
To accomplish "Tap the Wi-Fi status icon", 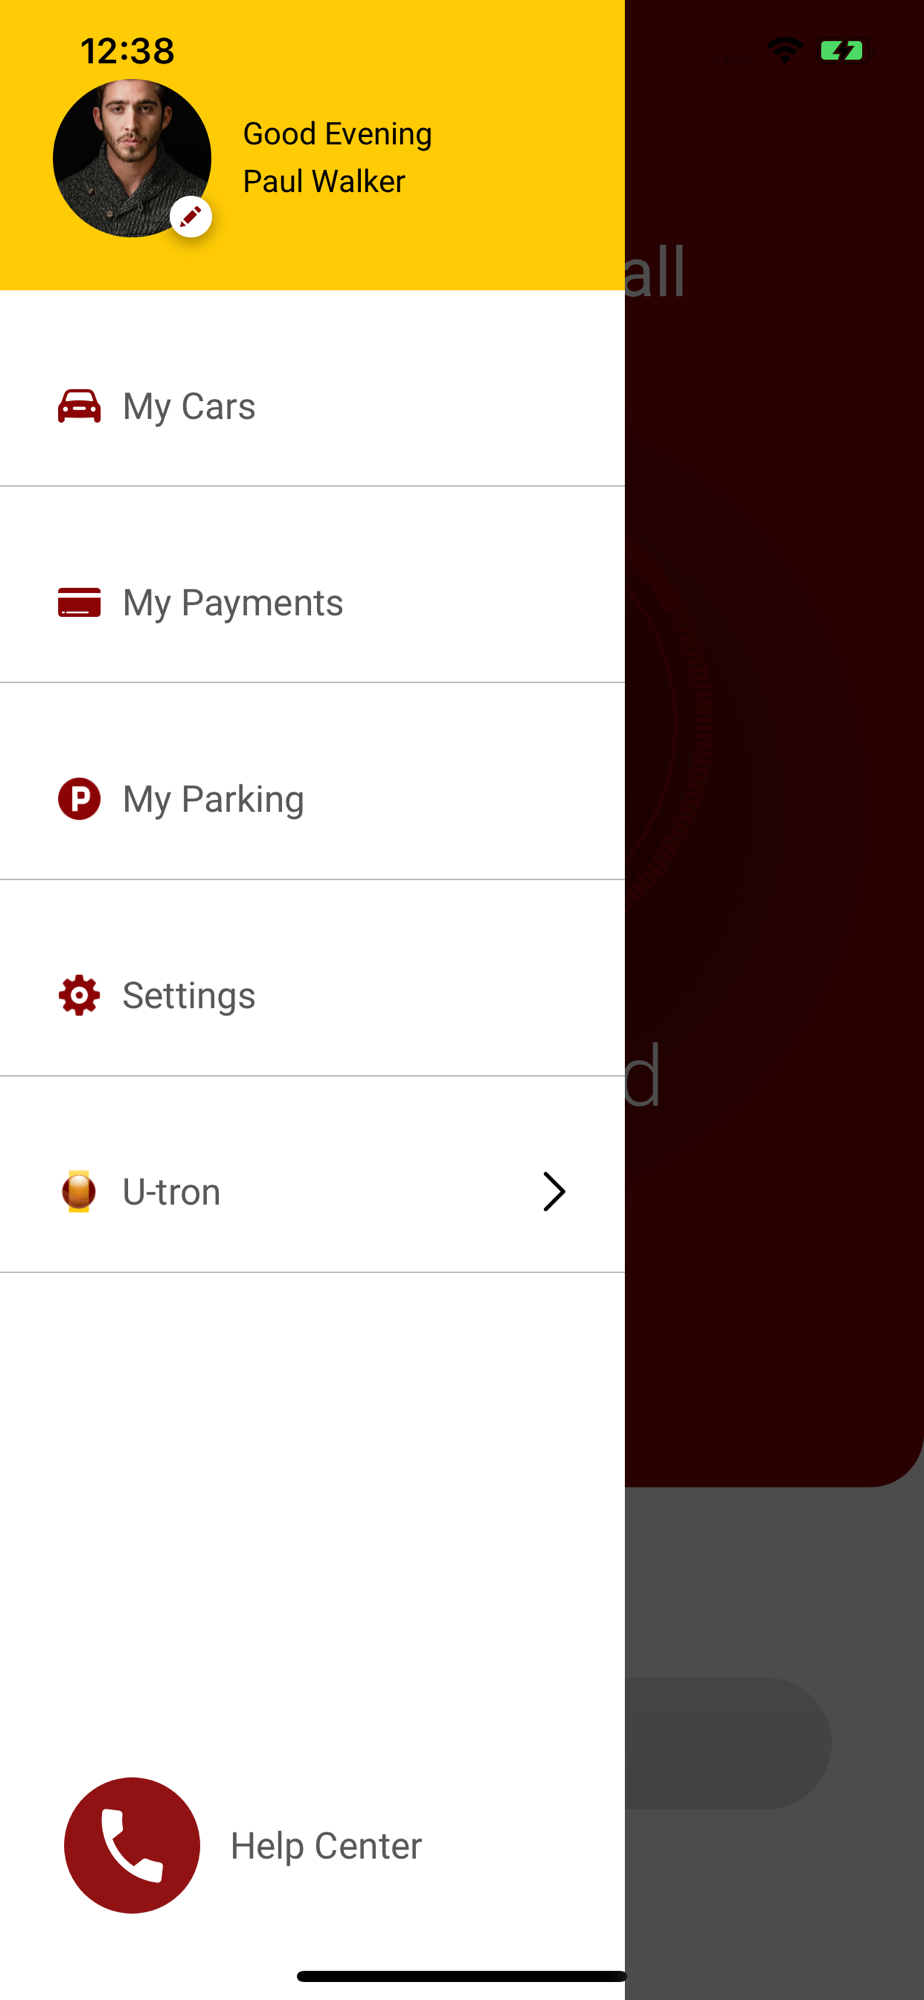I will [x=785, y=50].
